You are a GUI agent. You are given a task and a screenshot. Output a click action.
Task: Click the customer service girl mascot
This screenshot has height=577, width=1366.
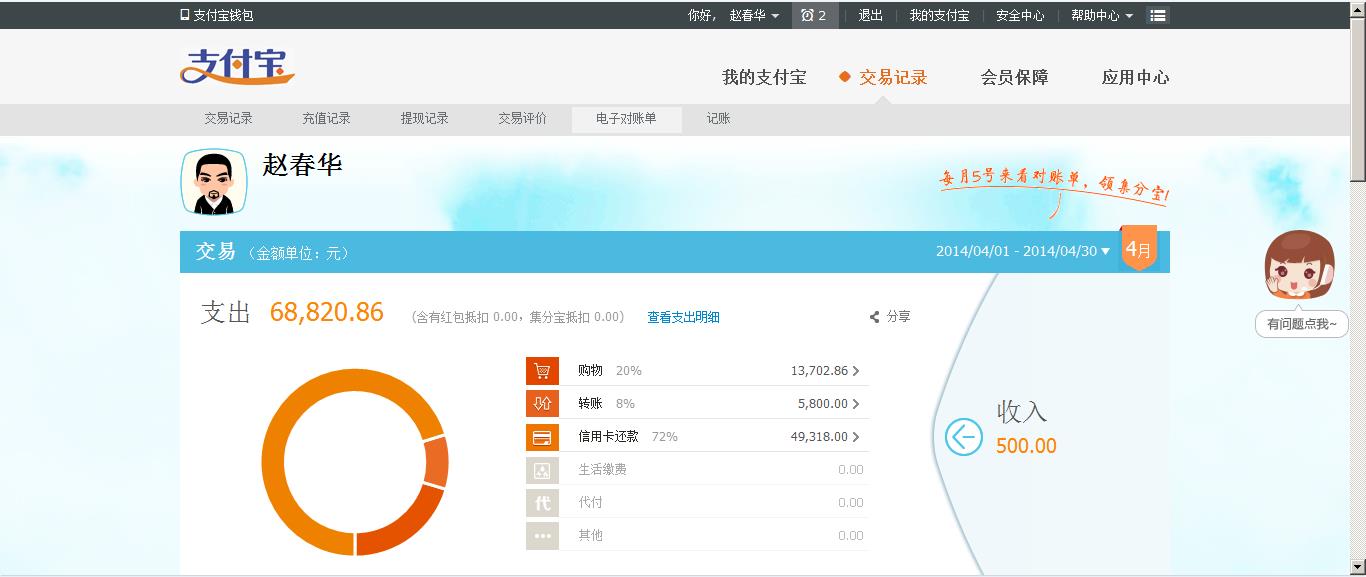(x=1299, y=266)
